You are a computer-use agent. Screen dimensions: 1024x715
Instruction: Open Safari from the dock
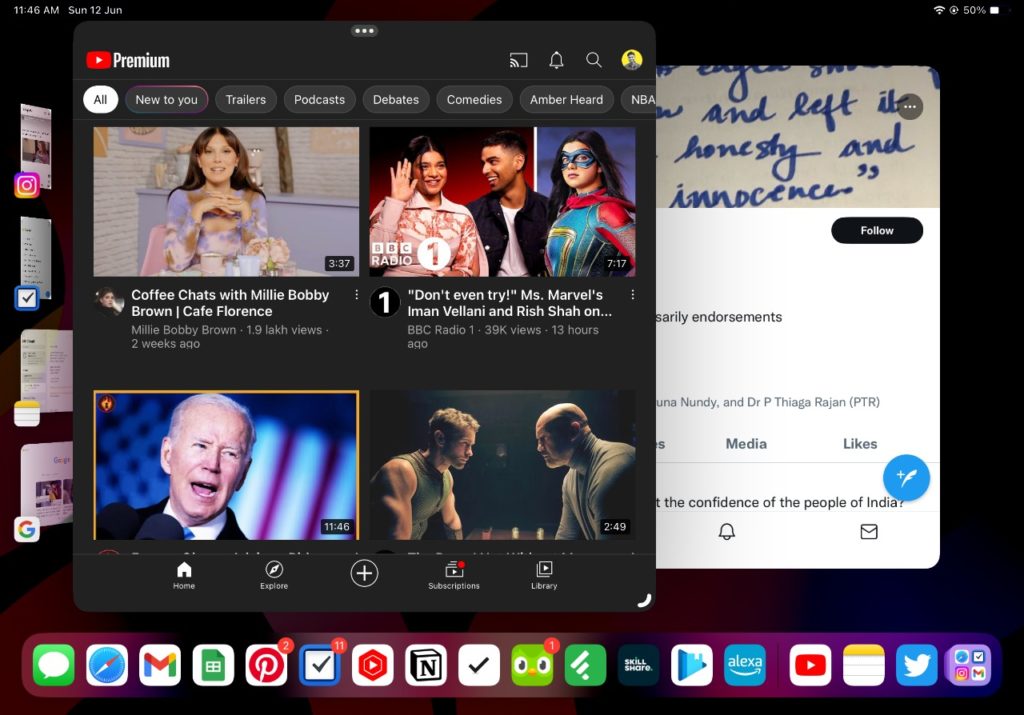click(x=107, y=665)
